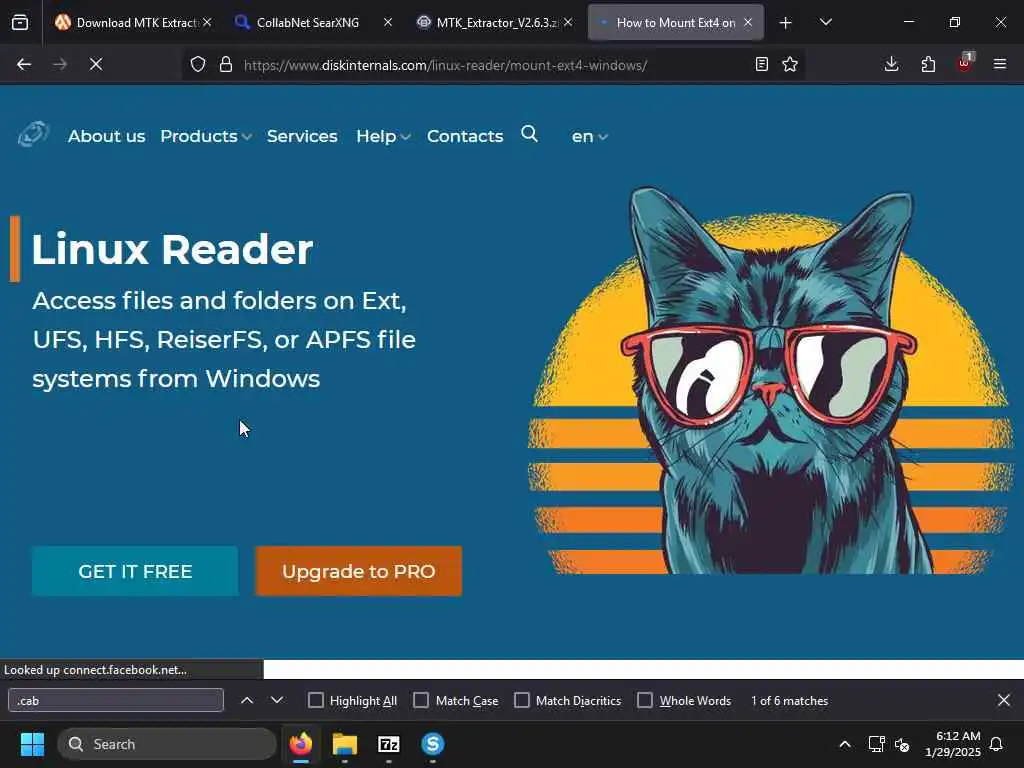Viewport: 1024px width, 768px height.
Task: Open the clock and date flyout
Action: click(x=952, y=744)
